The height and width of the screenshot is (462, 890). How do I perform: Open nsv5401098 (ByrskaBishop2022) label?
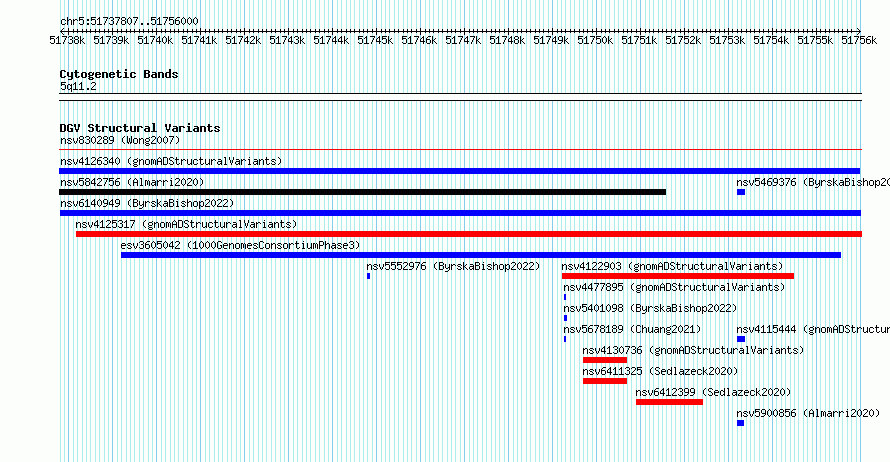(650, 308)
